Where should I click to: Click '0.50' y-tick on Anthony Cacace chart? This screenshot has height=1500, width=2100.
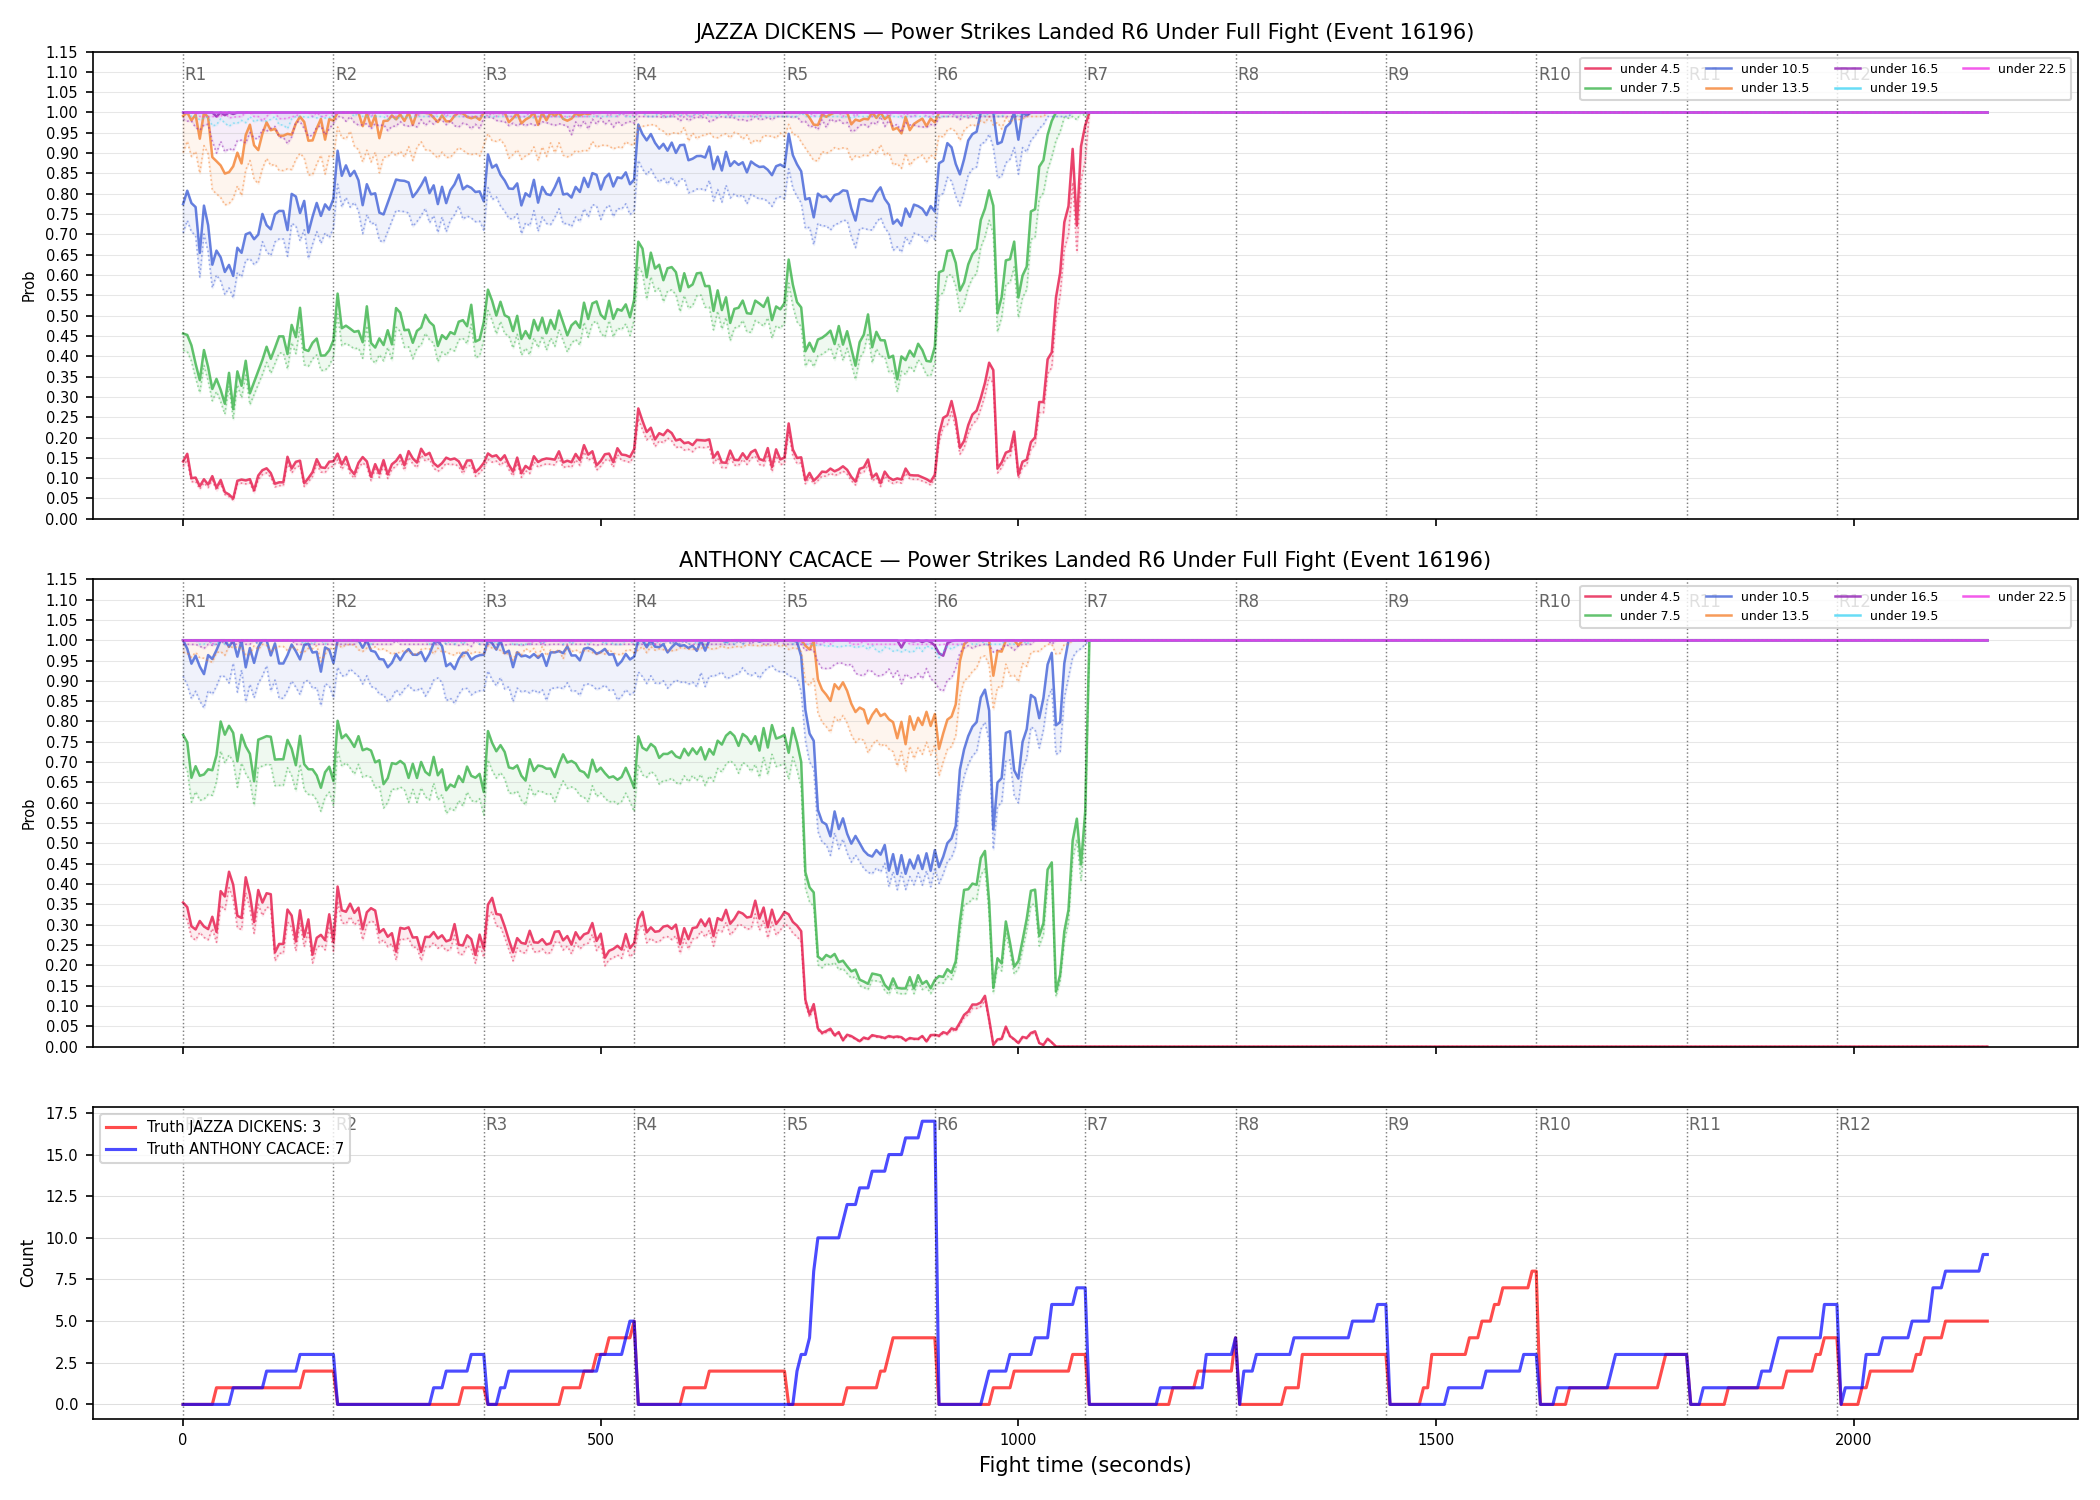point(62,843)
